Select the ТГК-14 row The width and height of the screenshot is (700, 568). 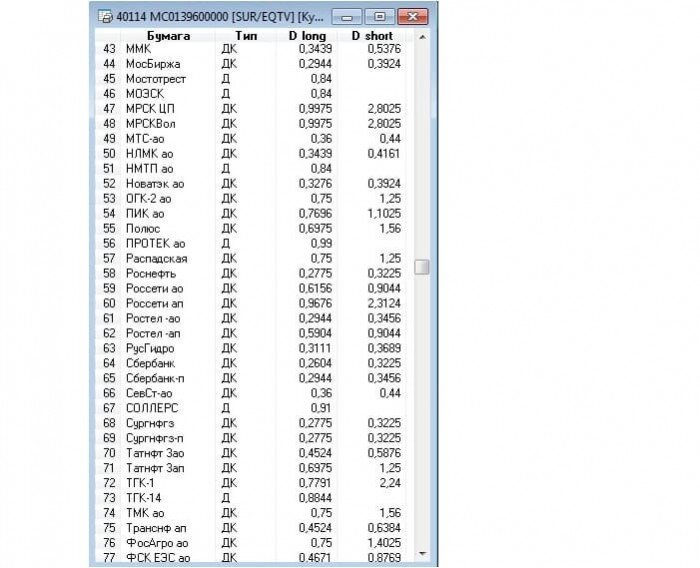click(x=251, y=498)
